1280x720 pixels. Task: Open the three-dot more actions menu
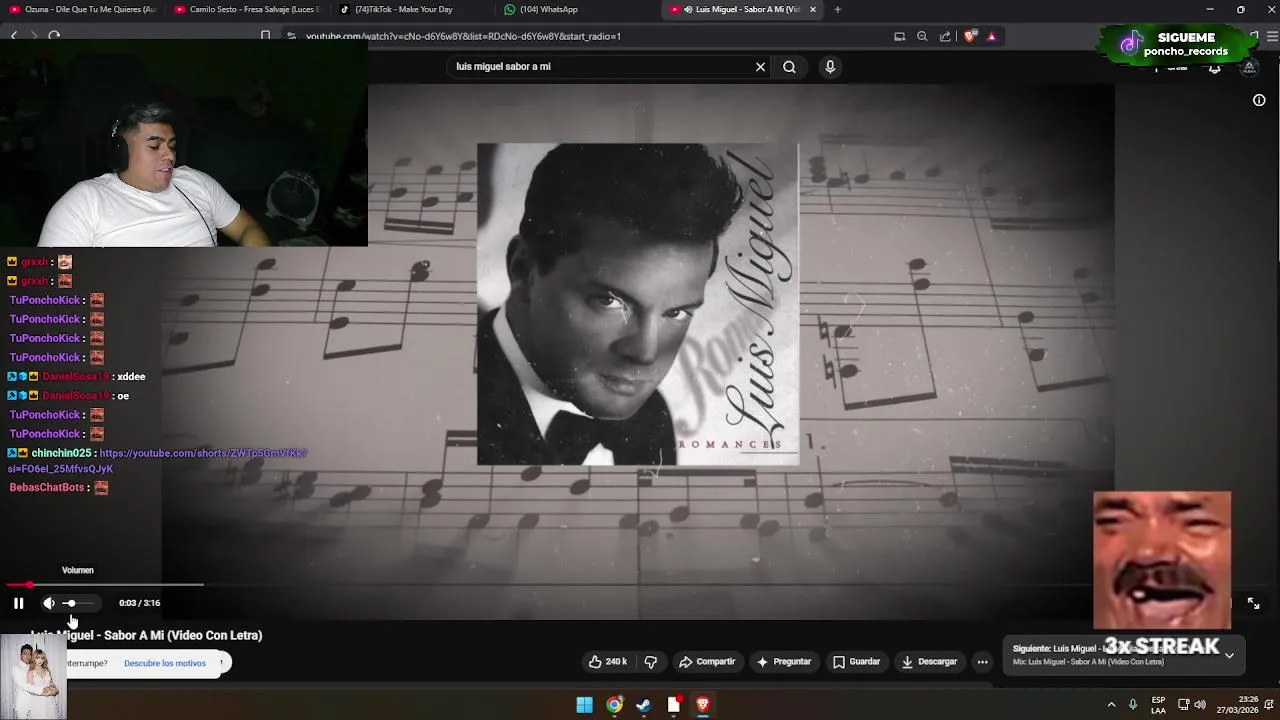(982, 662)
